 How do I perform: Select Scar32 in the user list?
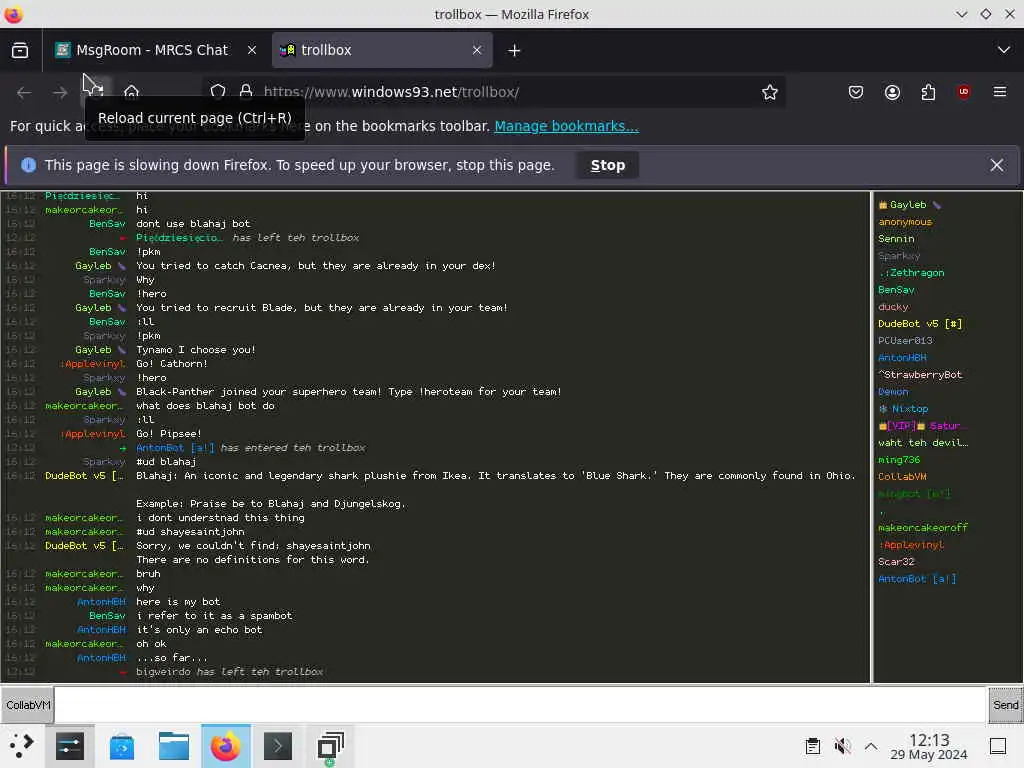(x=896, y=562)
